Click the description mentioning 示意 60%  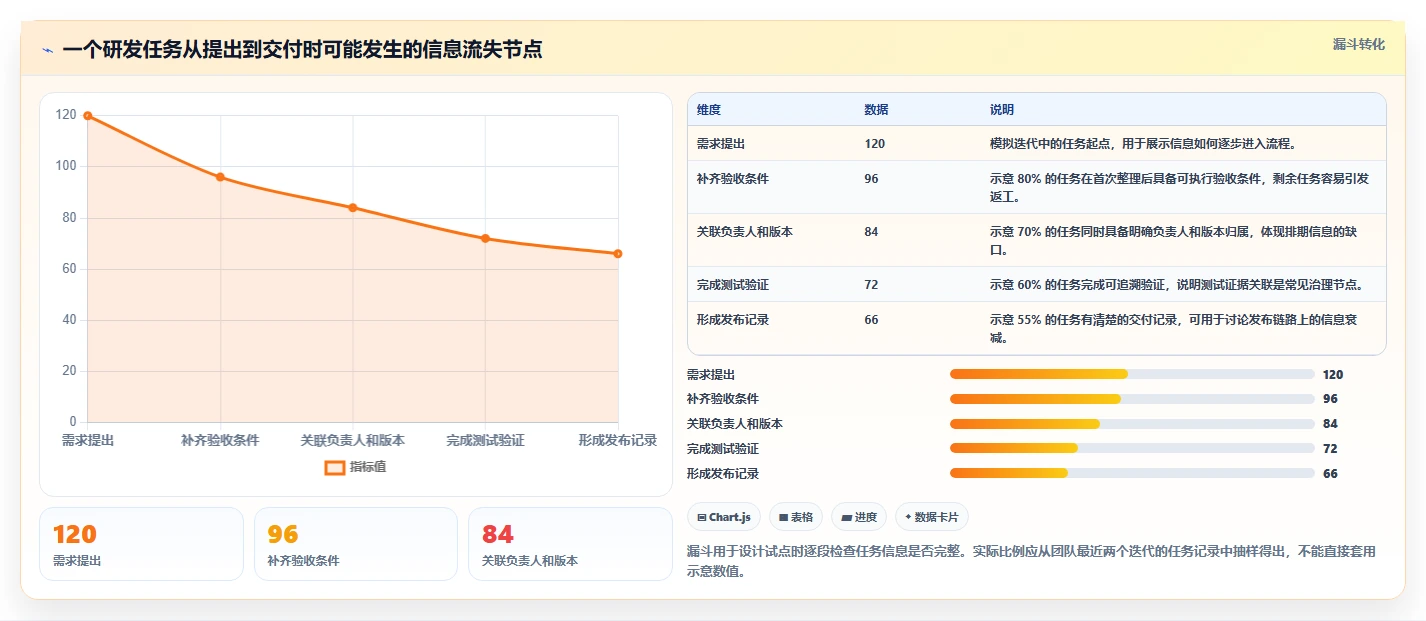[1176, 285]
